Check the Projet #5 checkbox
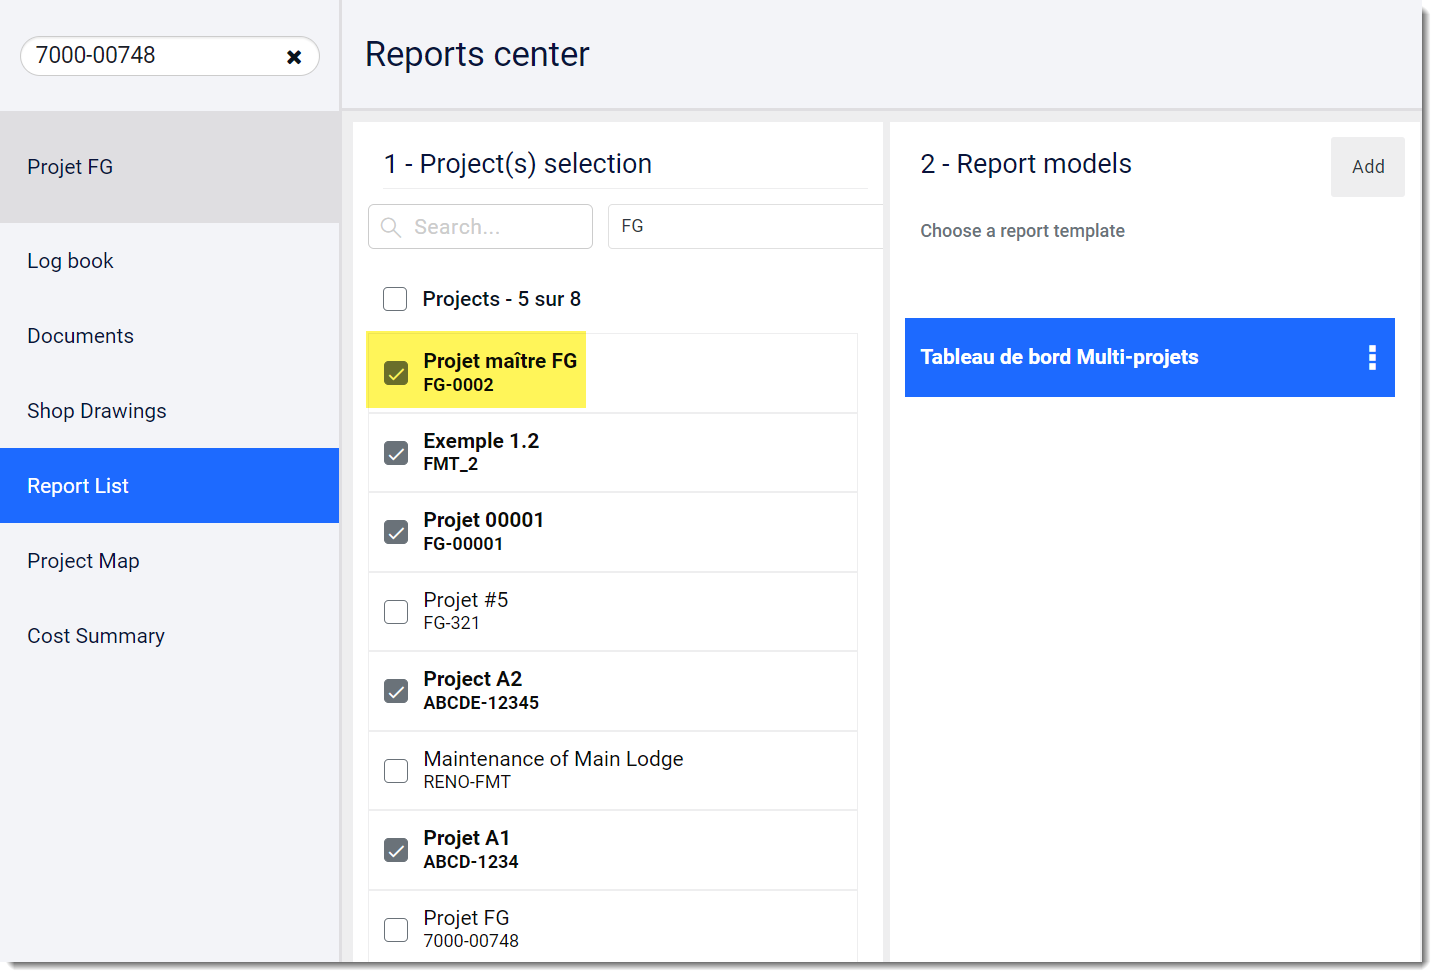The image size is (1437, 977). click(x=395, y=611)
